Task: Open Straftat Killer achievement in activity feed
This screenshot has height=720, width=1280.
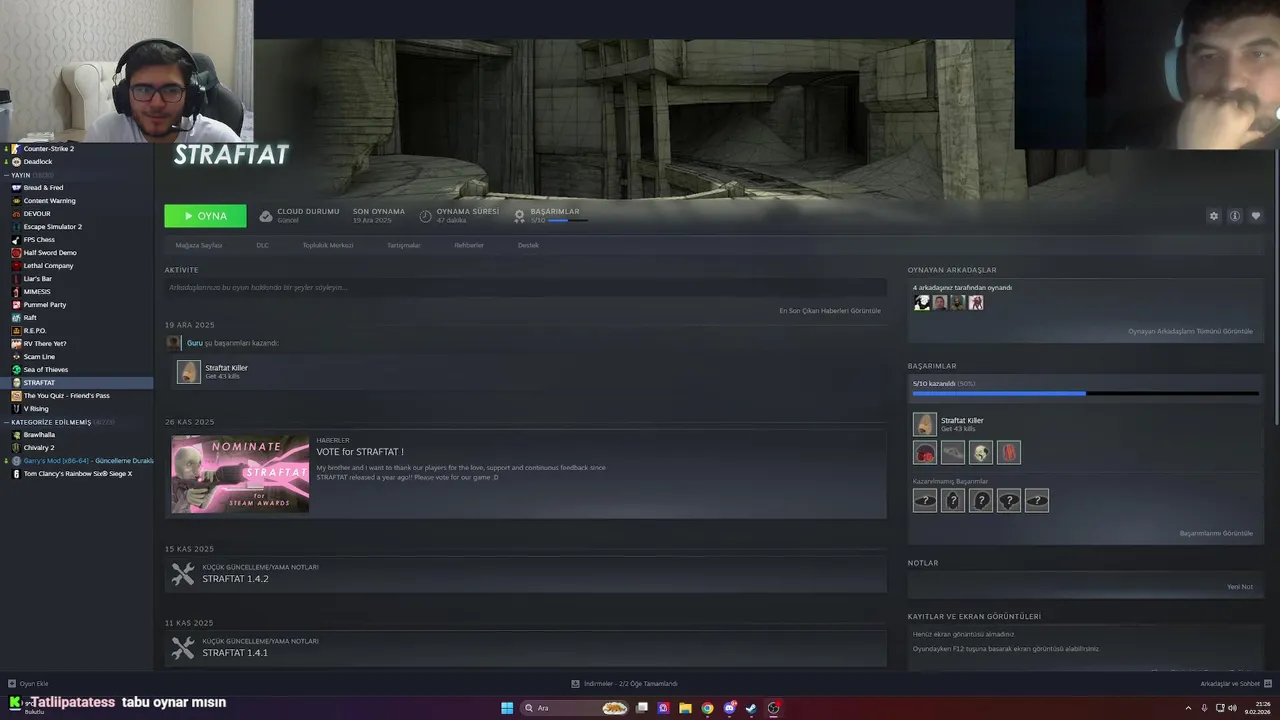Action: pyautogui.click(x=189, y=372)
